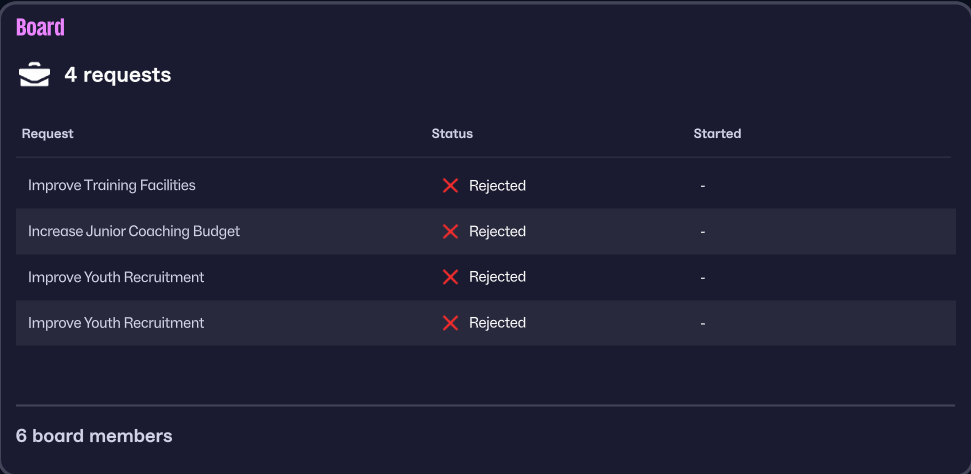Click Rejected status text in the bottom row
This screenshot has width=971, height=474.
[x=497, y=323]
